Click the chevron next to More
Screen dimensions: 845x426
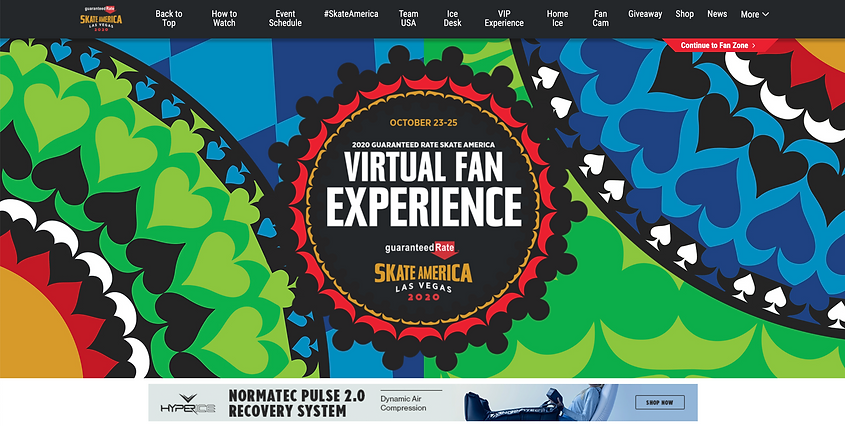[766, 15]
